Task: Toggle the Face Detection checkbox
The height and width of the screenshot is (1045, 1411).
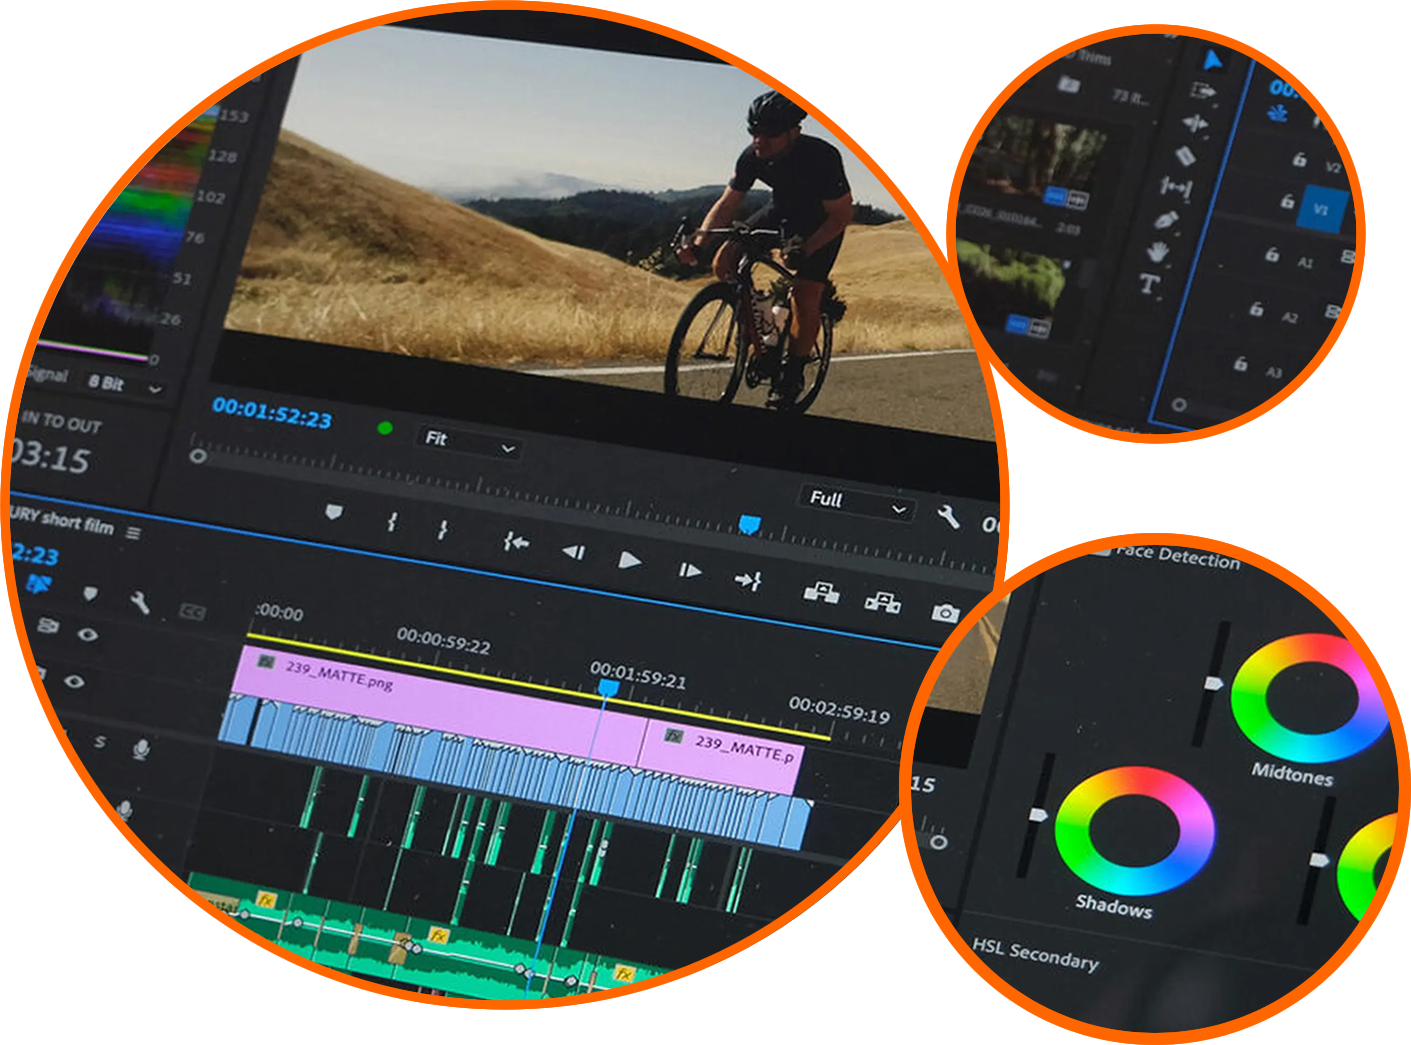Action: tap(1101, 549)
